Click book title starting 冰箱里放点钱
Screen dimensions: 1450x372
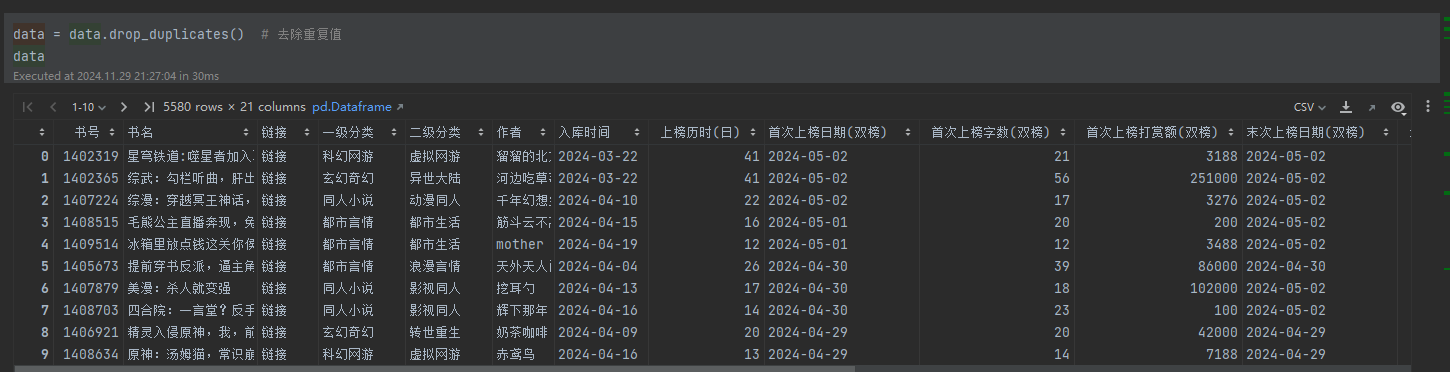(x=190, y=244)
